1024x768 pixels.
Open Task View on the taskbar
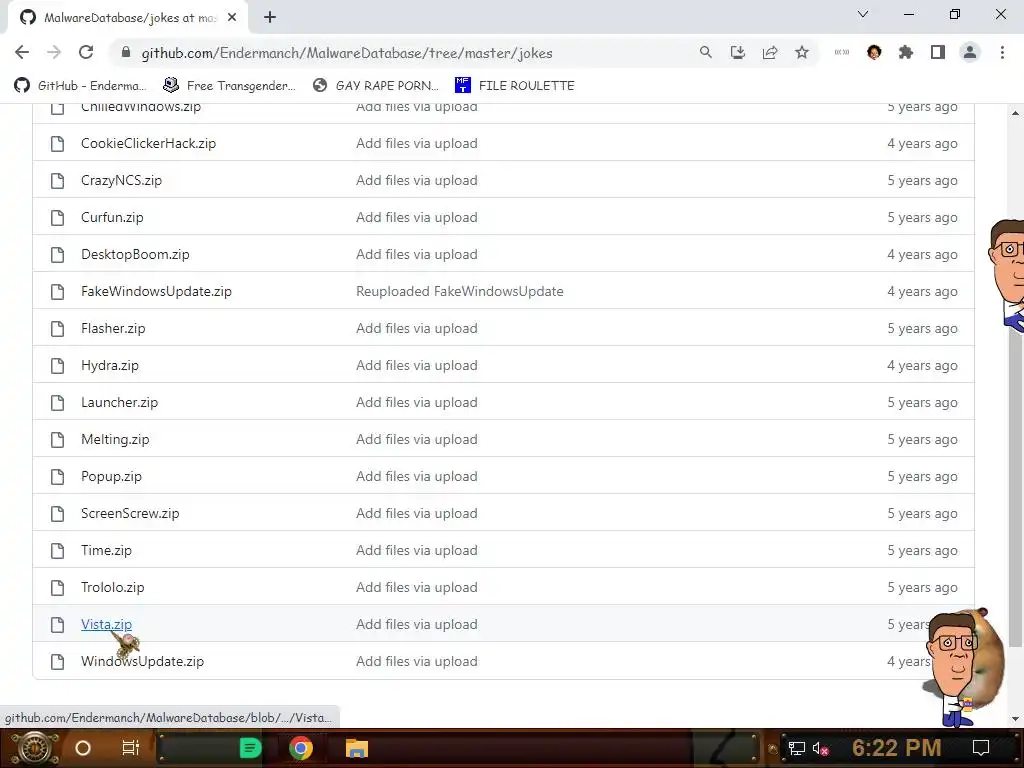pos(131,748)
